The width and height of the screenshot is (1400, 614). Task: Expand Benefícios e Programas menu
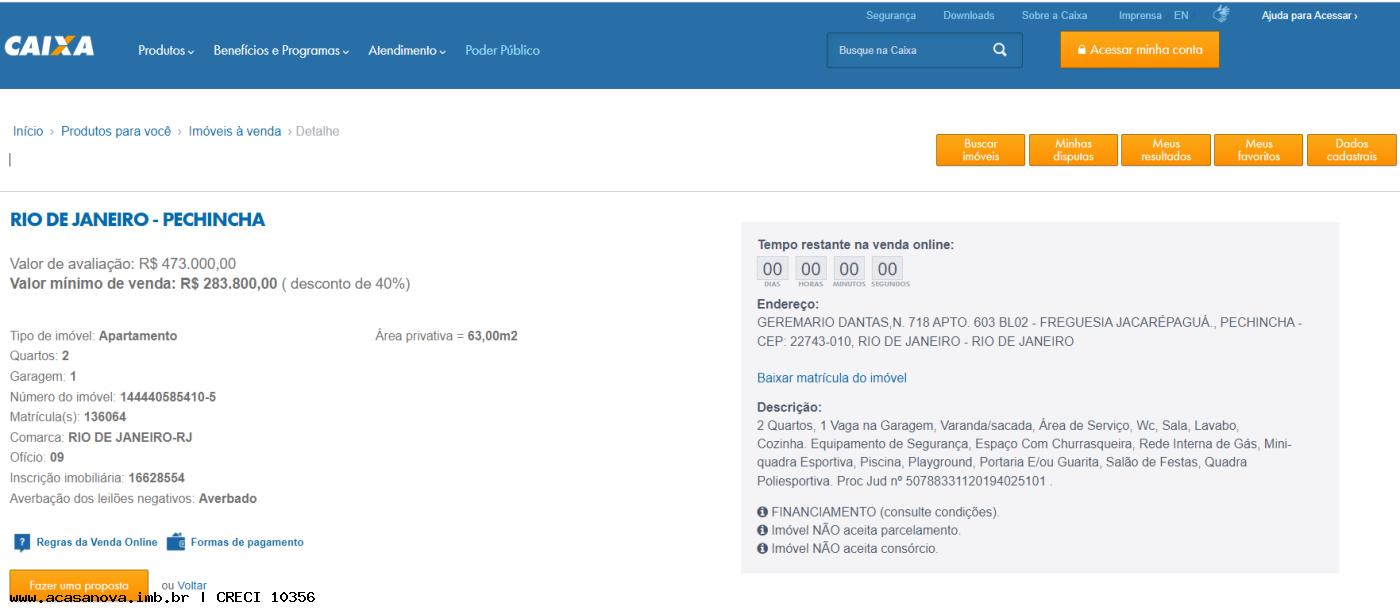coord(281,51)
